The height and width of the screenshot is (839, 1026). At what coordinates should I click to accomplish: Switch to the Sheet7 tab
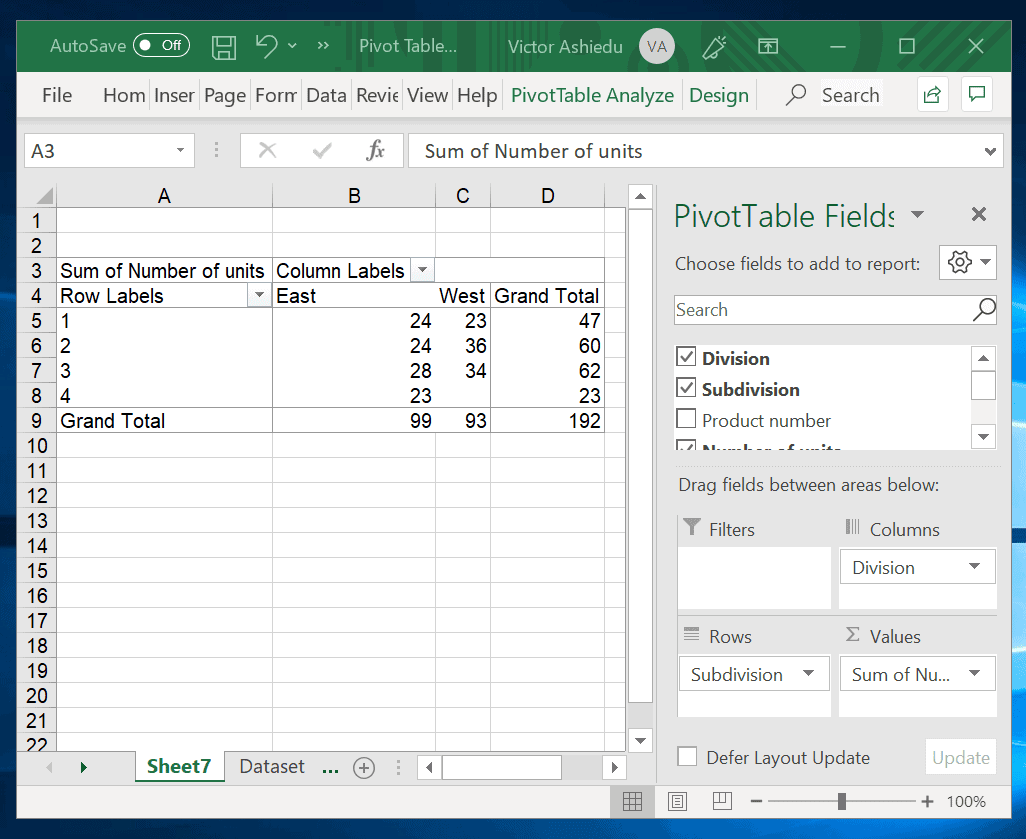(x=179, y=766)
